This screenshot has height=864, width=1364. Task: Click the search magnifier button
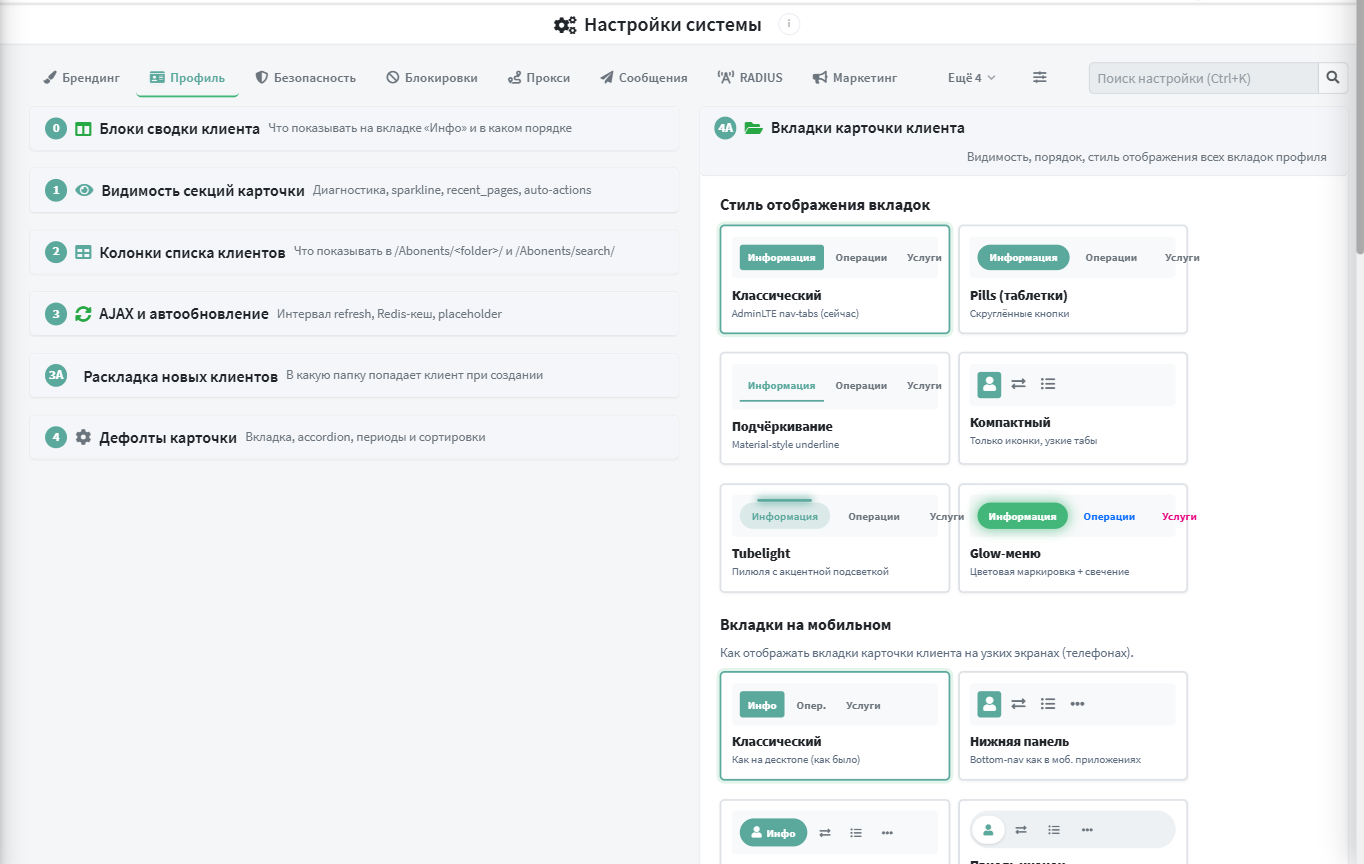pyautogui.click(x=1332, y=78)
